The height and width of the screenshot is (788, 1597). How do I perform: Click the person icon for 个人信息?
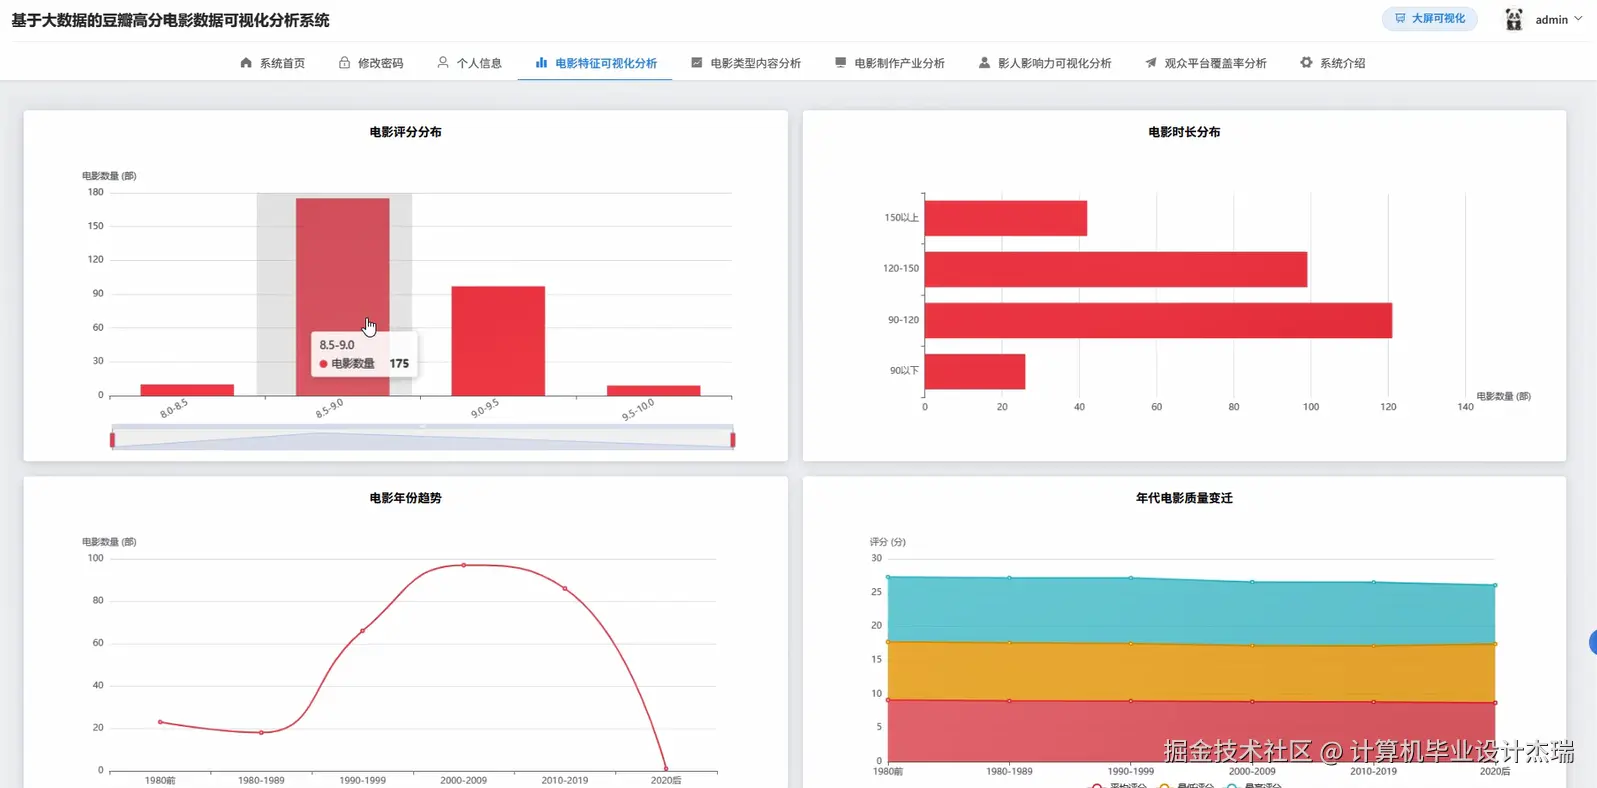point(443,63)
